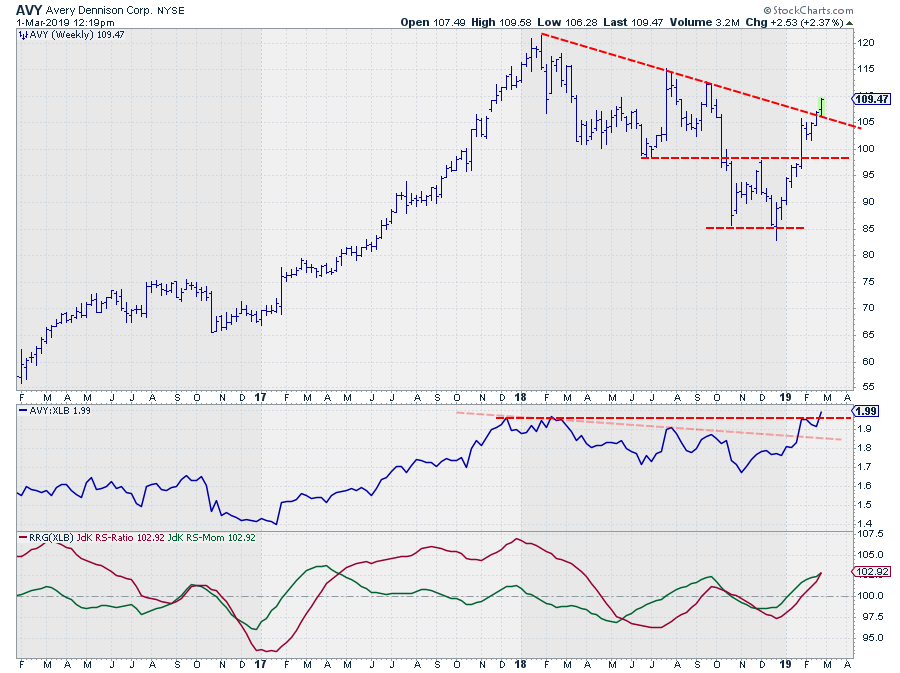Click the 97.5 label on RRG axis
This screenshot has width=900, height=673.
coord(872,616)
